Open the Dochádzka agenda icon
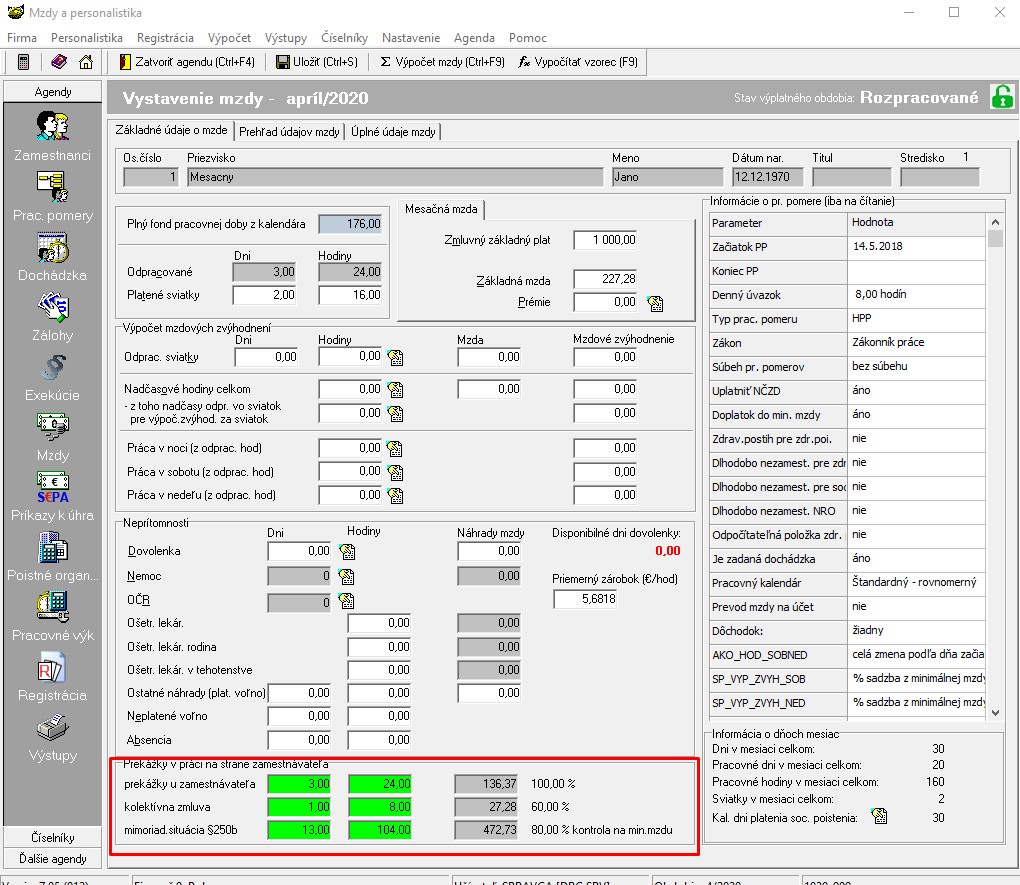Image resolution: width=1020 pixels, height=885 pixels. (52, 247)
